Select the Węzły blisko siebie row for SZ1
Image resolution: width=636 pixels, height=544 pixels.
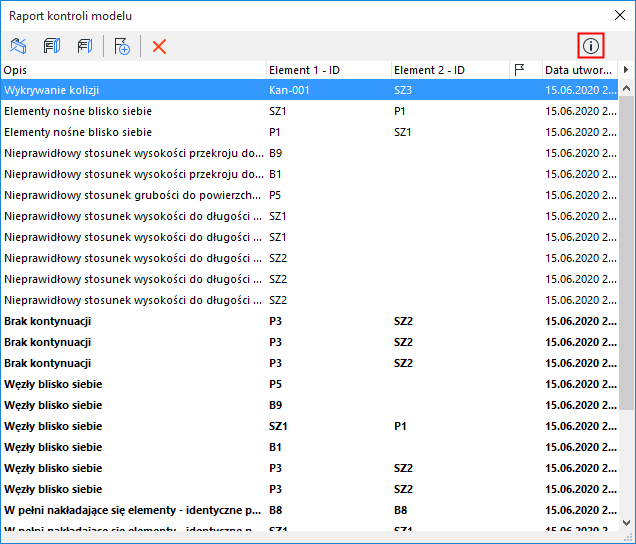click(310, 426)
